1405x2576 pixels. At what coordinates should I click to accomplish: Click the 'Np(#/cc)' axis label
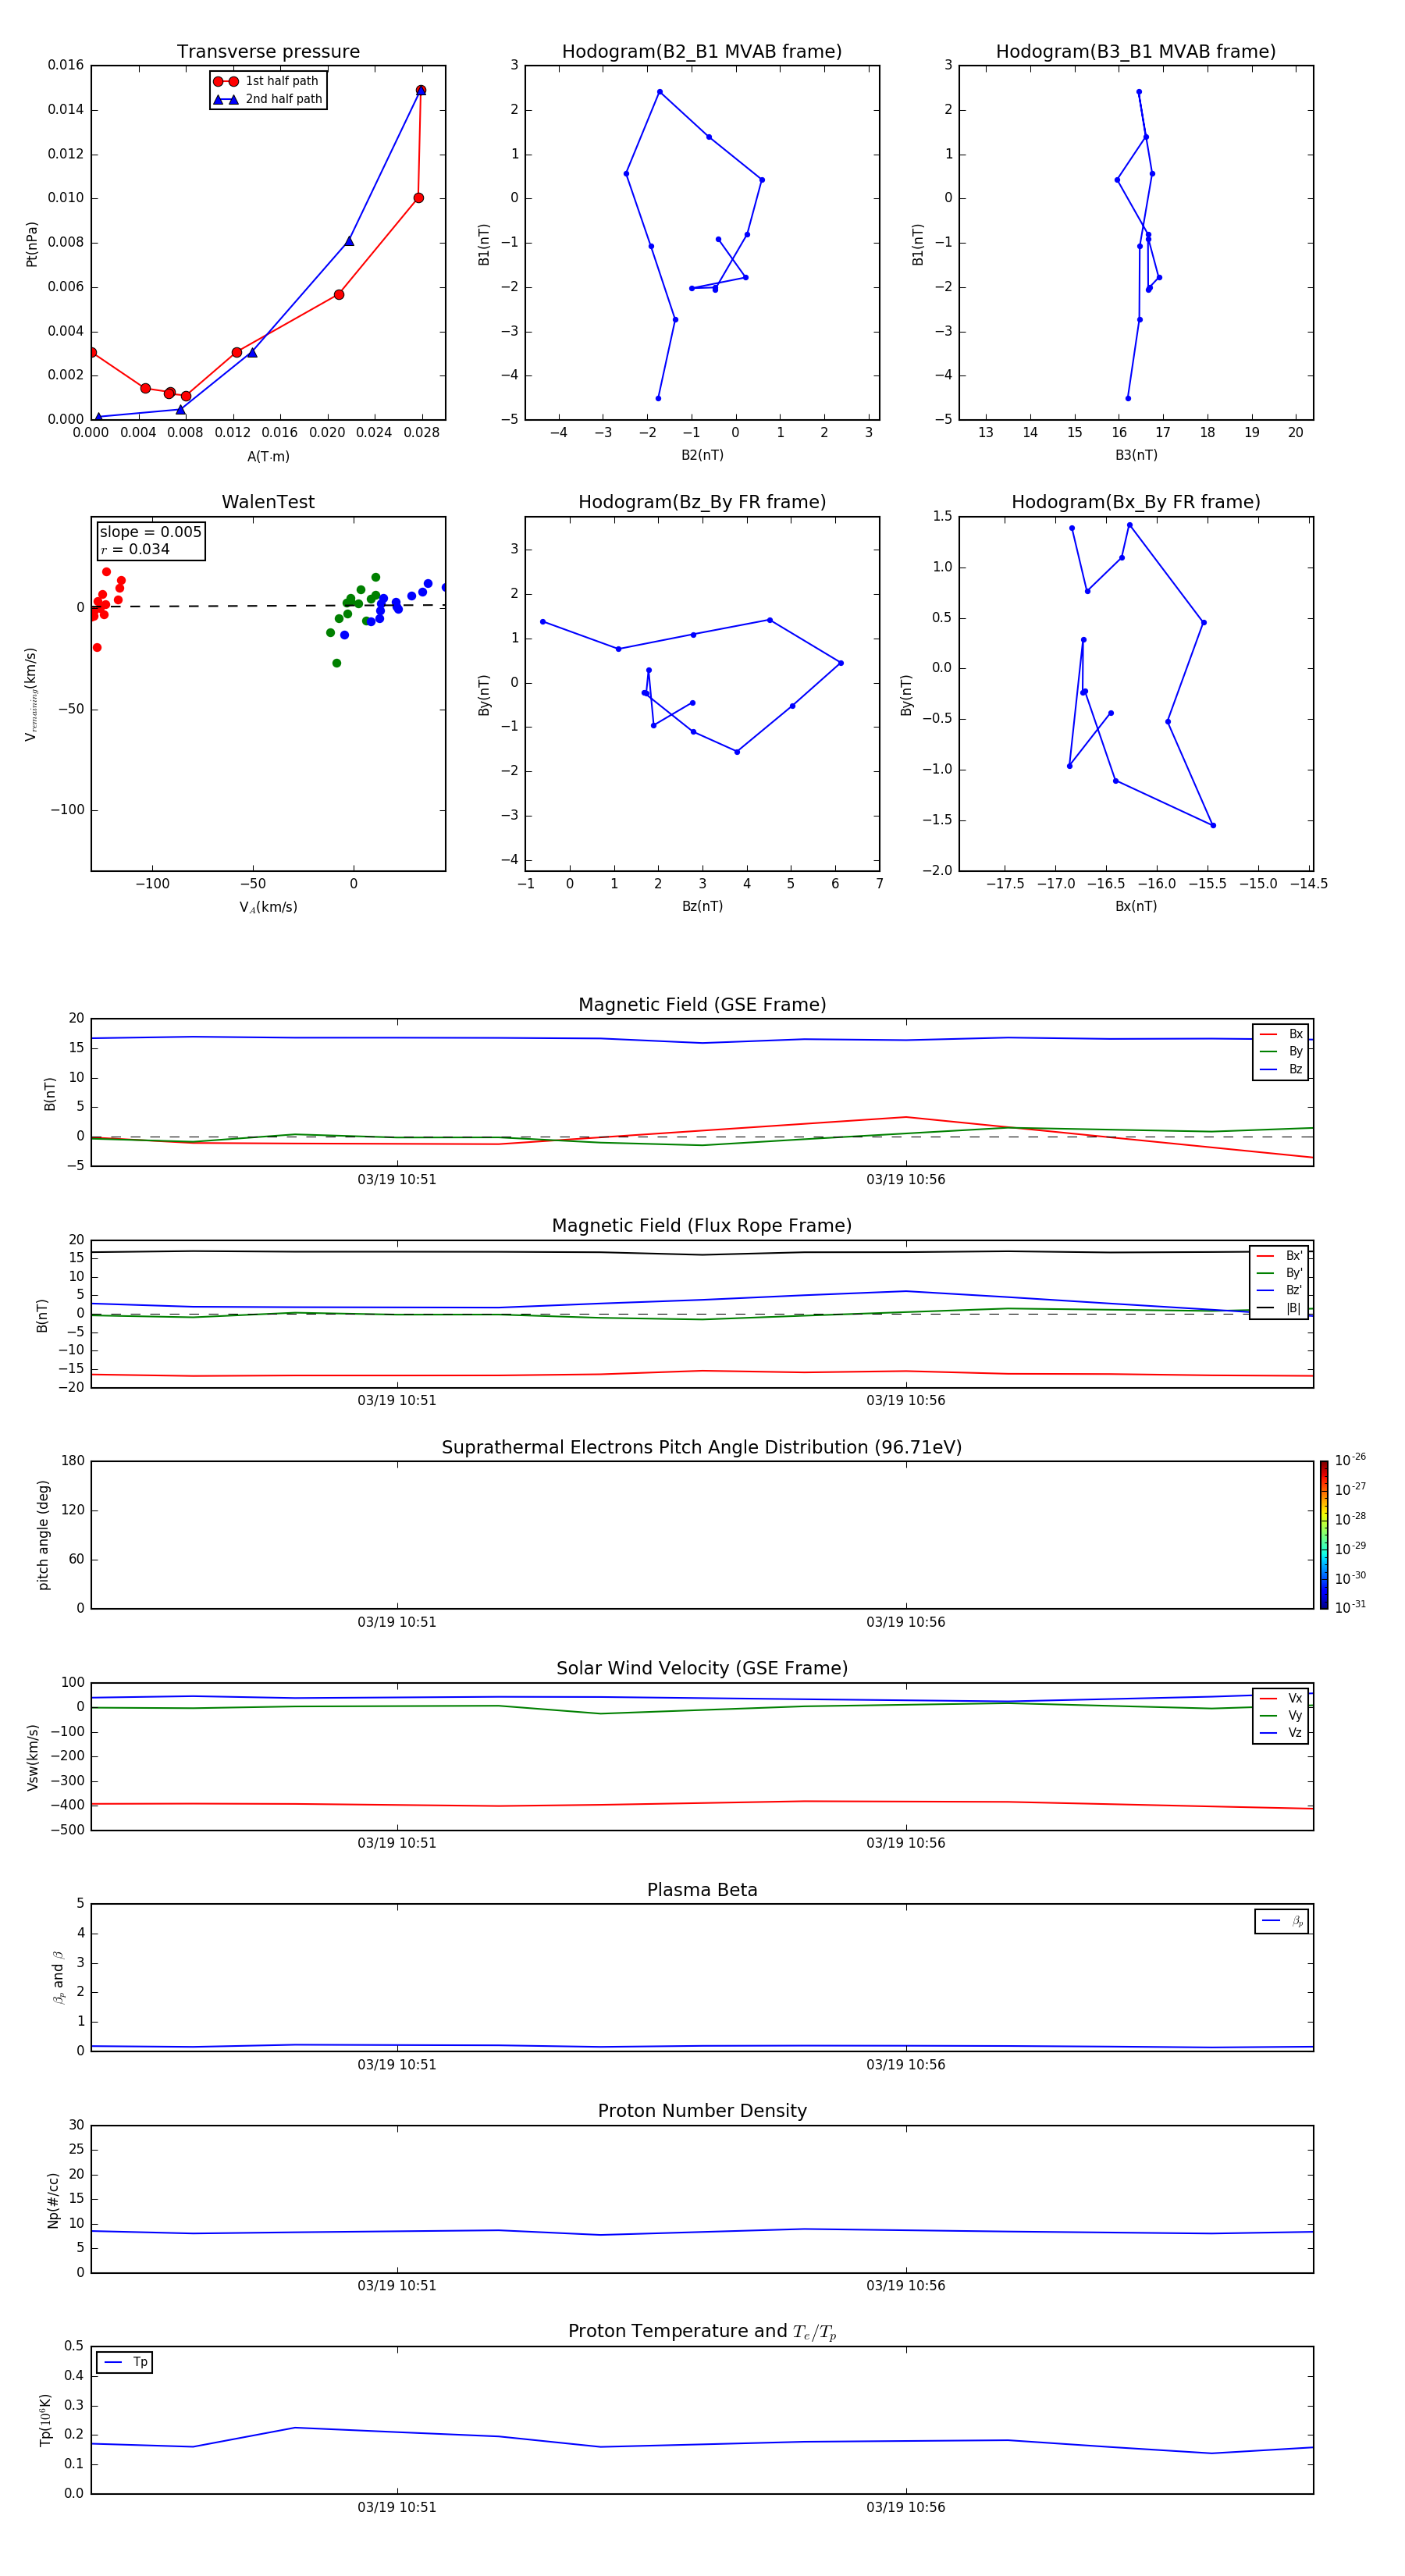click(53, 2200)
